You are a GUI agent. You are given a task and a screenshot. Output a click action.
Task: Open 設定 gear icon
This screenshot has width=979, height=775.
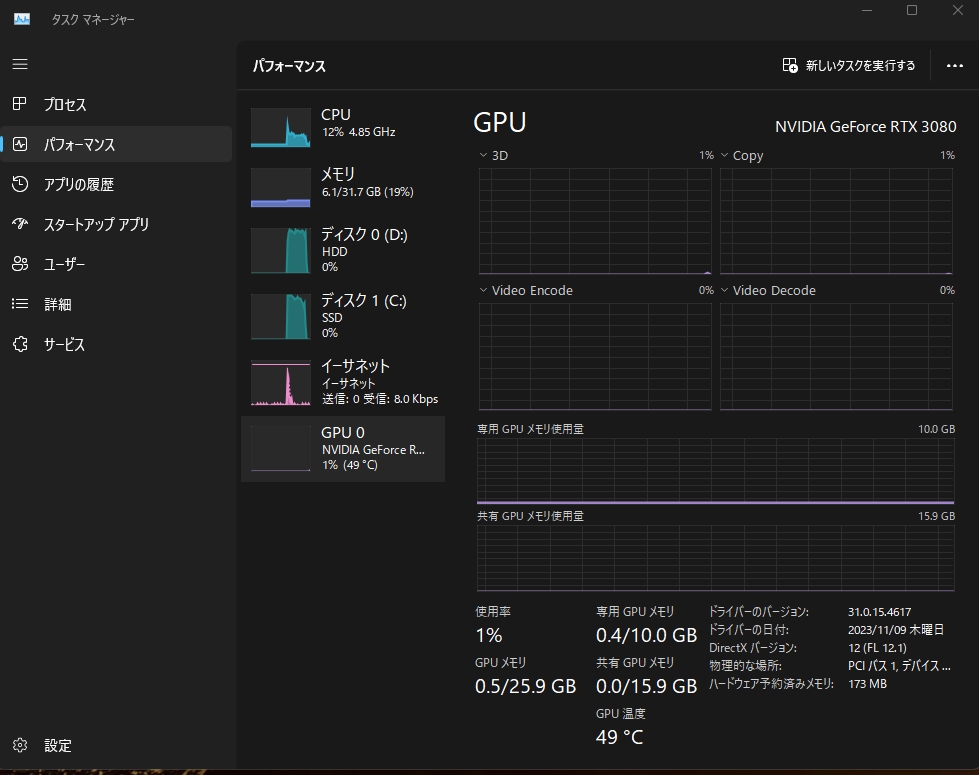[x=20, y=745]
